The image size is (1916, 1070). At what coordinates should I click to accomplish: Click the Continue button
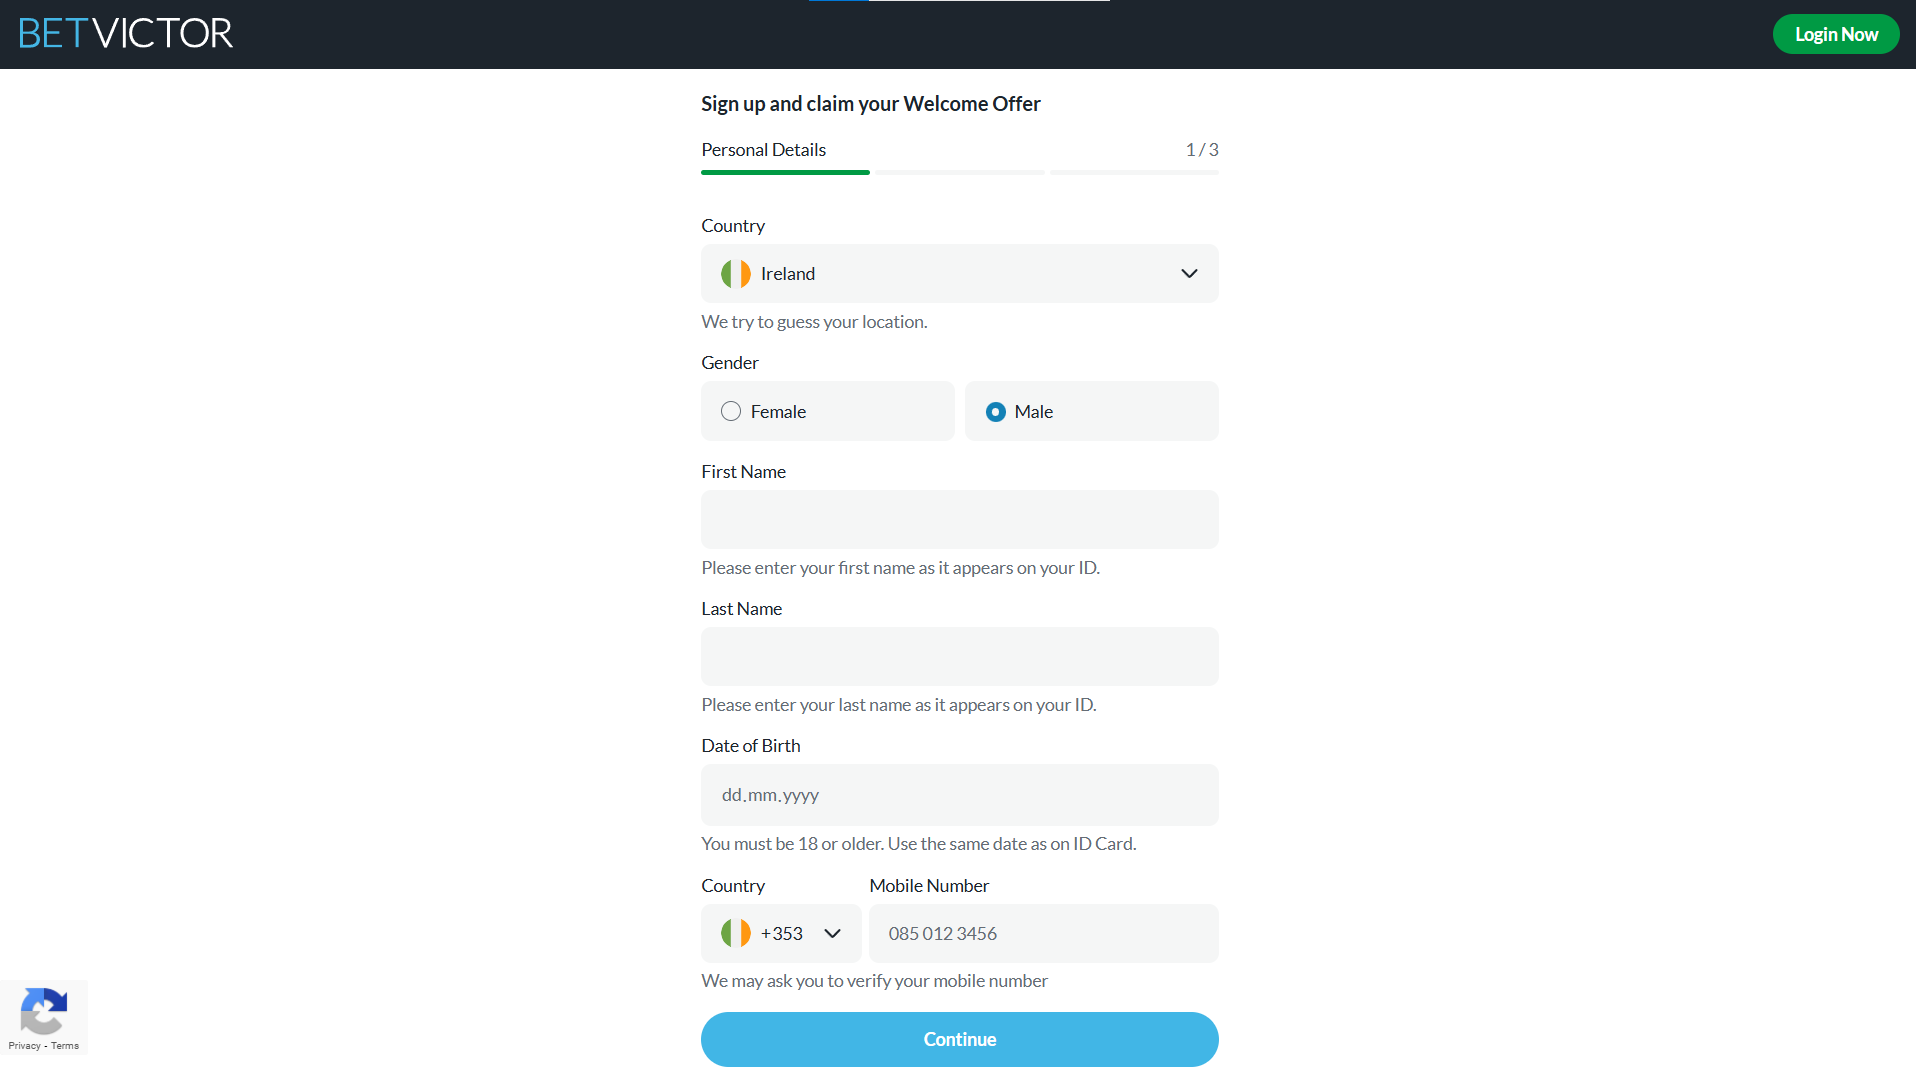click(x=960, y=1039)
